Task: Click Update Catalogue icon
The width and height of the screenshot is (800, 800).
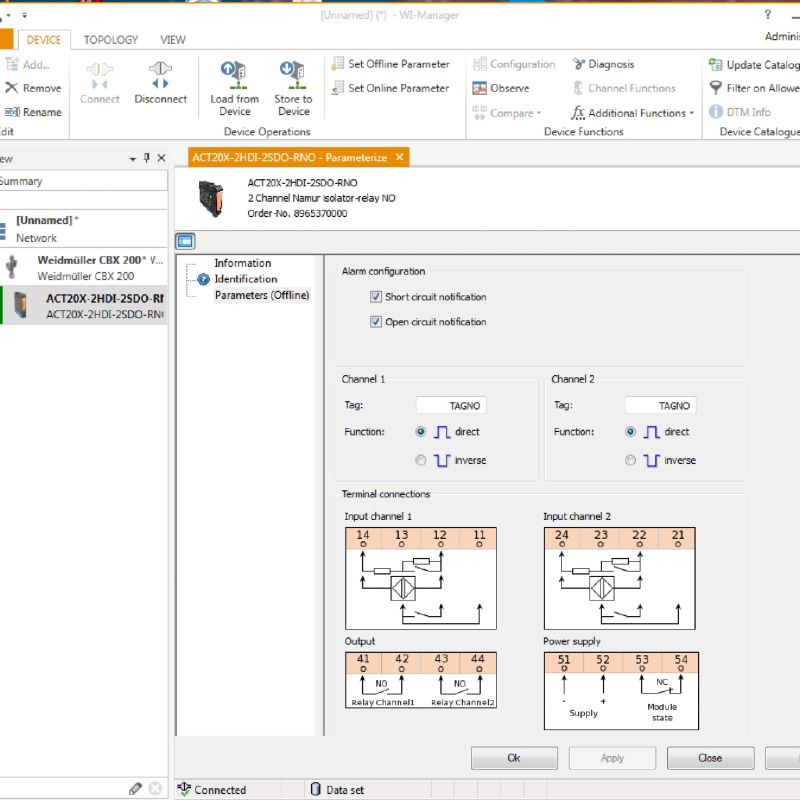Action: (715, 64)
